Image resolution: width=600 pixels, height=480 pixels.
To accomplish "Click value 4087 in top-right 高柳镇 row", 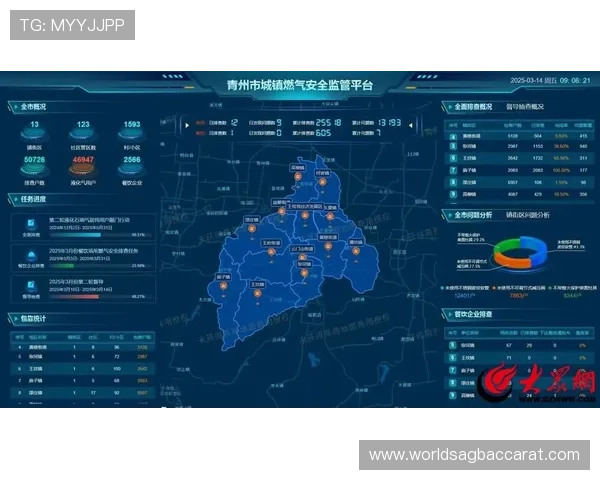I will click(x=513, y=194).
